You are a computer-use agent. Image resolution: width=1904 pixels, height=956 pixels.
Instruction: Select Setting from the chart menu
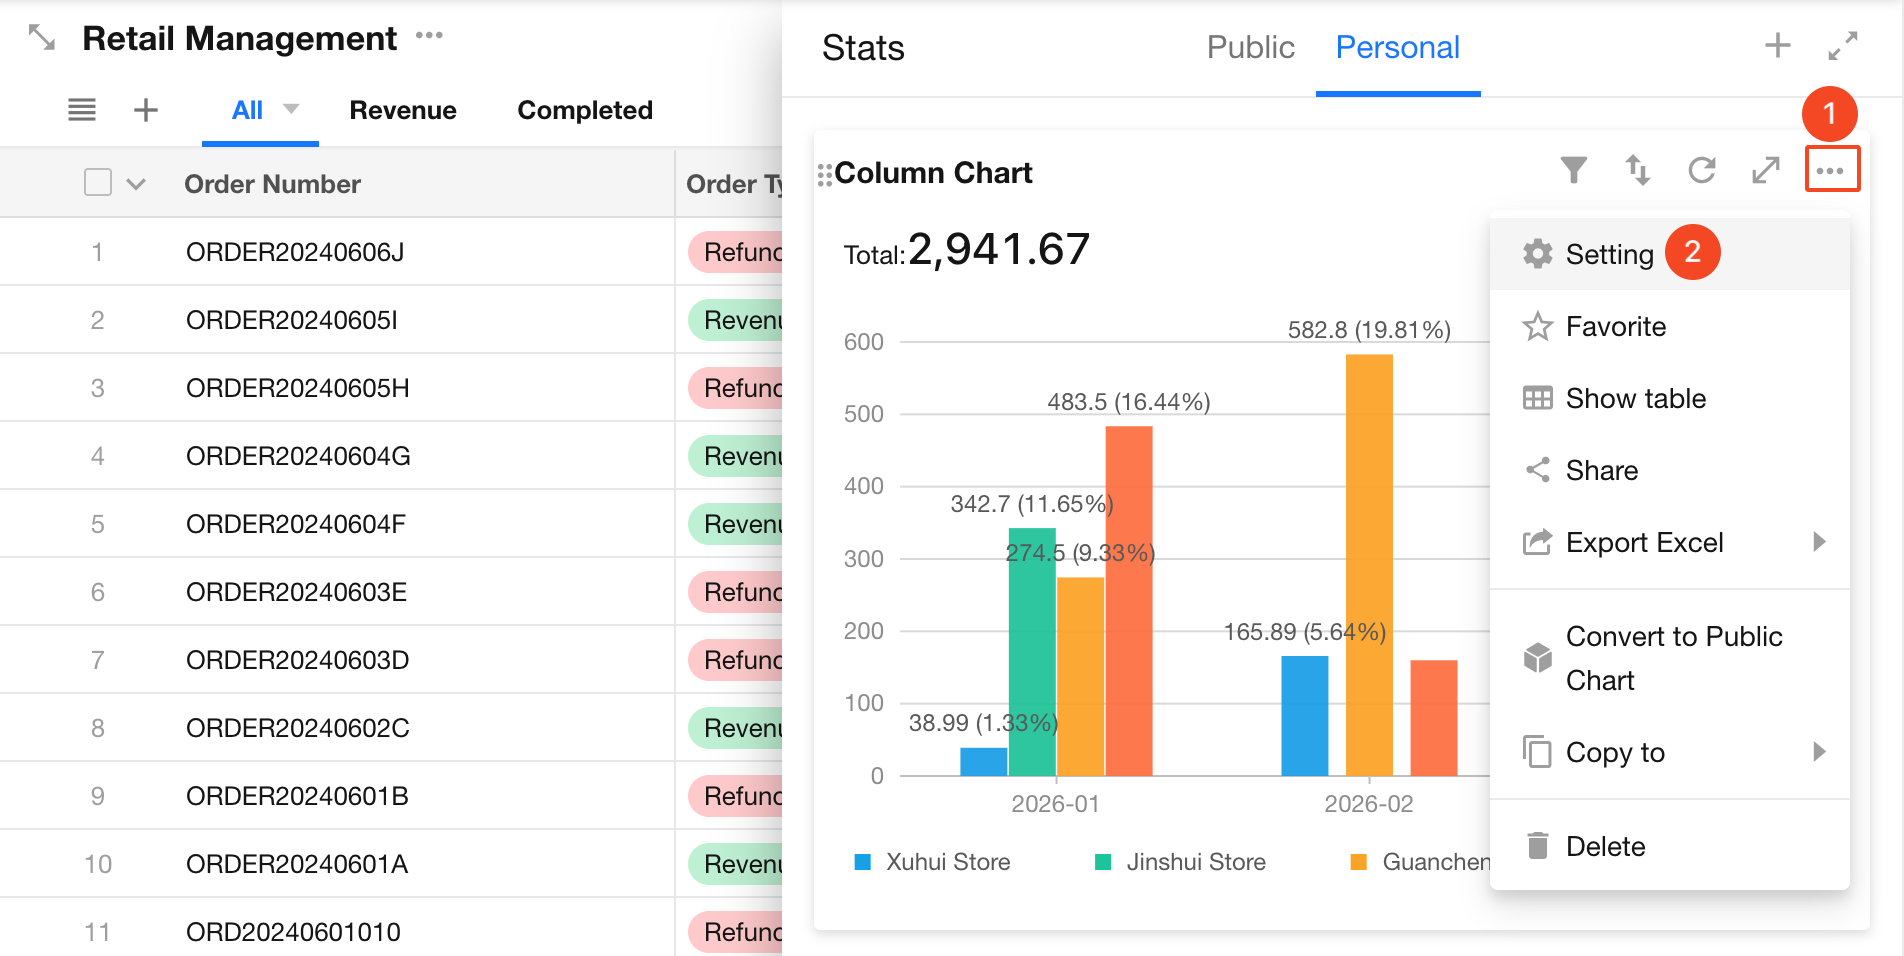click(1609, 254)
